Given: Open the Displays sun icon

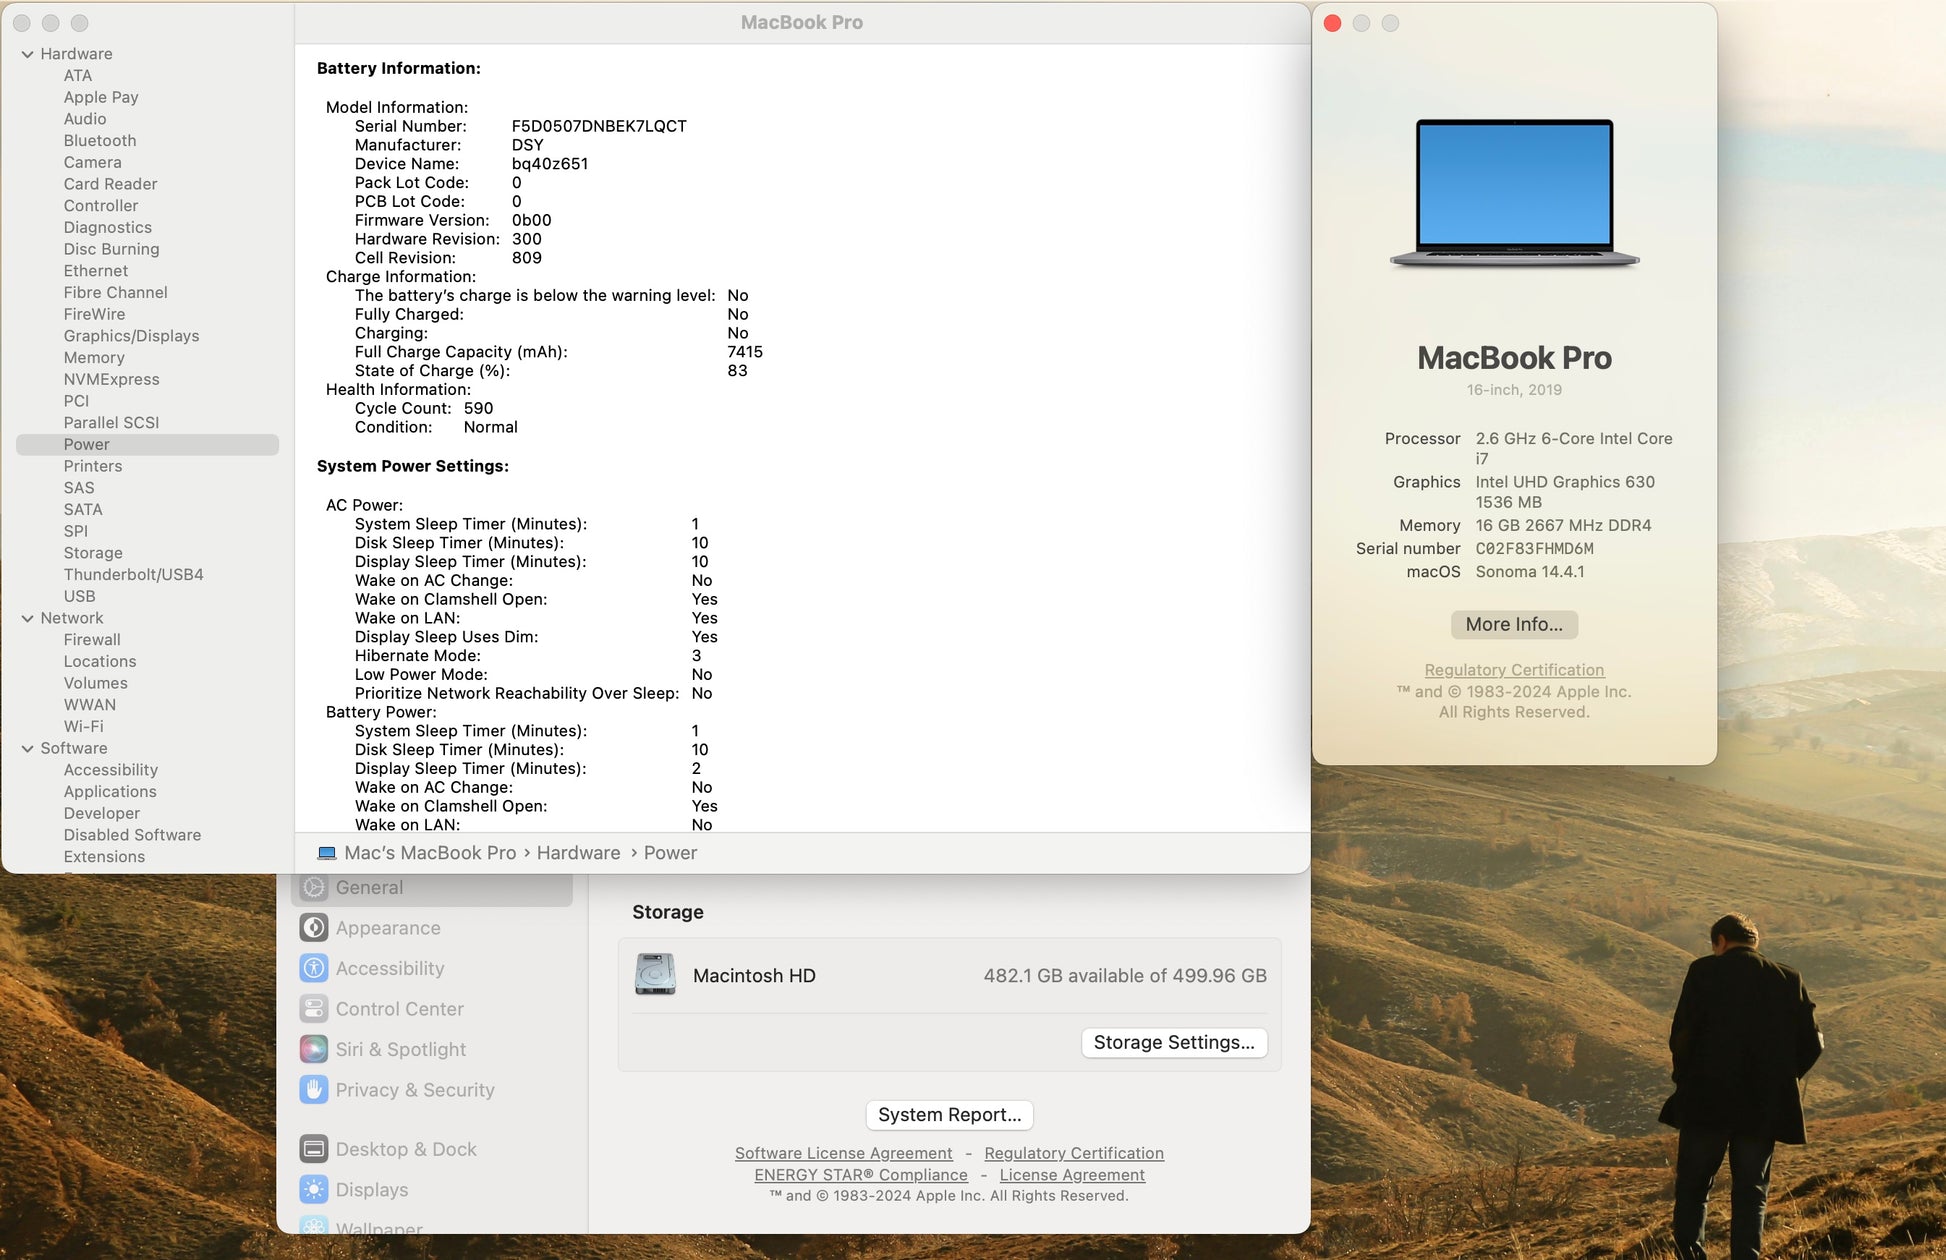Looking at the screenshot, I should pyautogui.click(x=313, y=1189).
